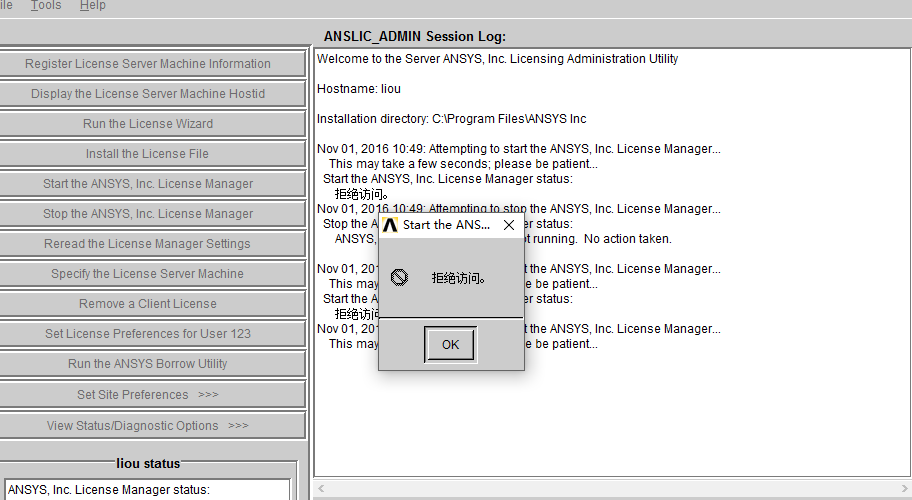Click the ANSLIC_ADMIN Session Log heading
Viewport: 912px width, 500px height.
415,36
